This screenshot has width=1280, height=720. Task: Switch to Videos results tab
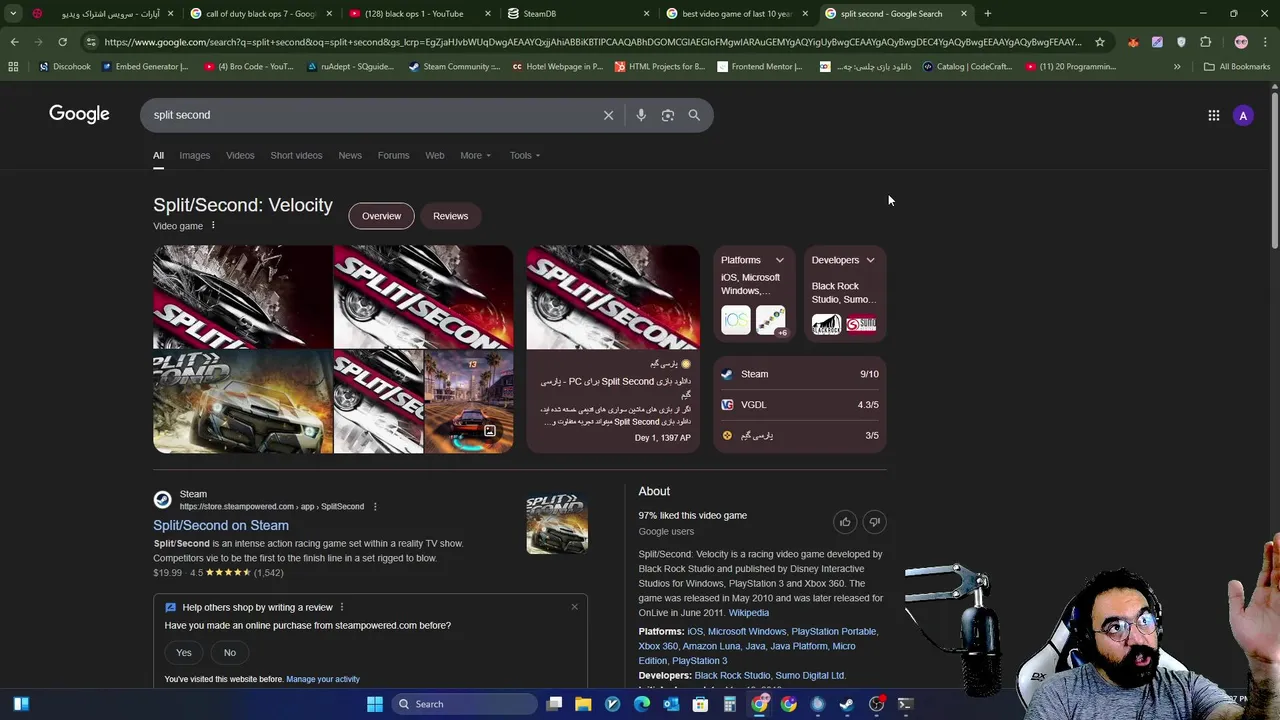pyautogui.click(x=240, y=155)
